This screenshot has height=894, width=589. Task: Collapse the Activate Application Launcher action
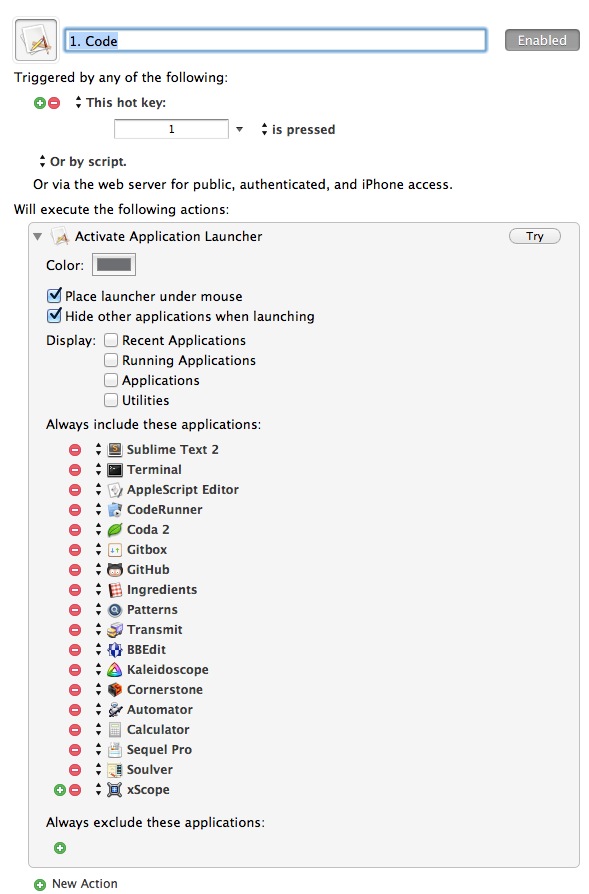point(38,236)
